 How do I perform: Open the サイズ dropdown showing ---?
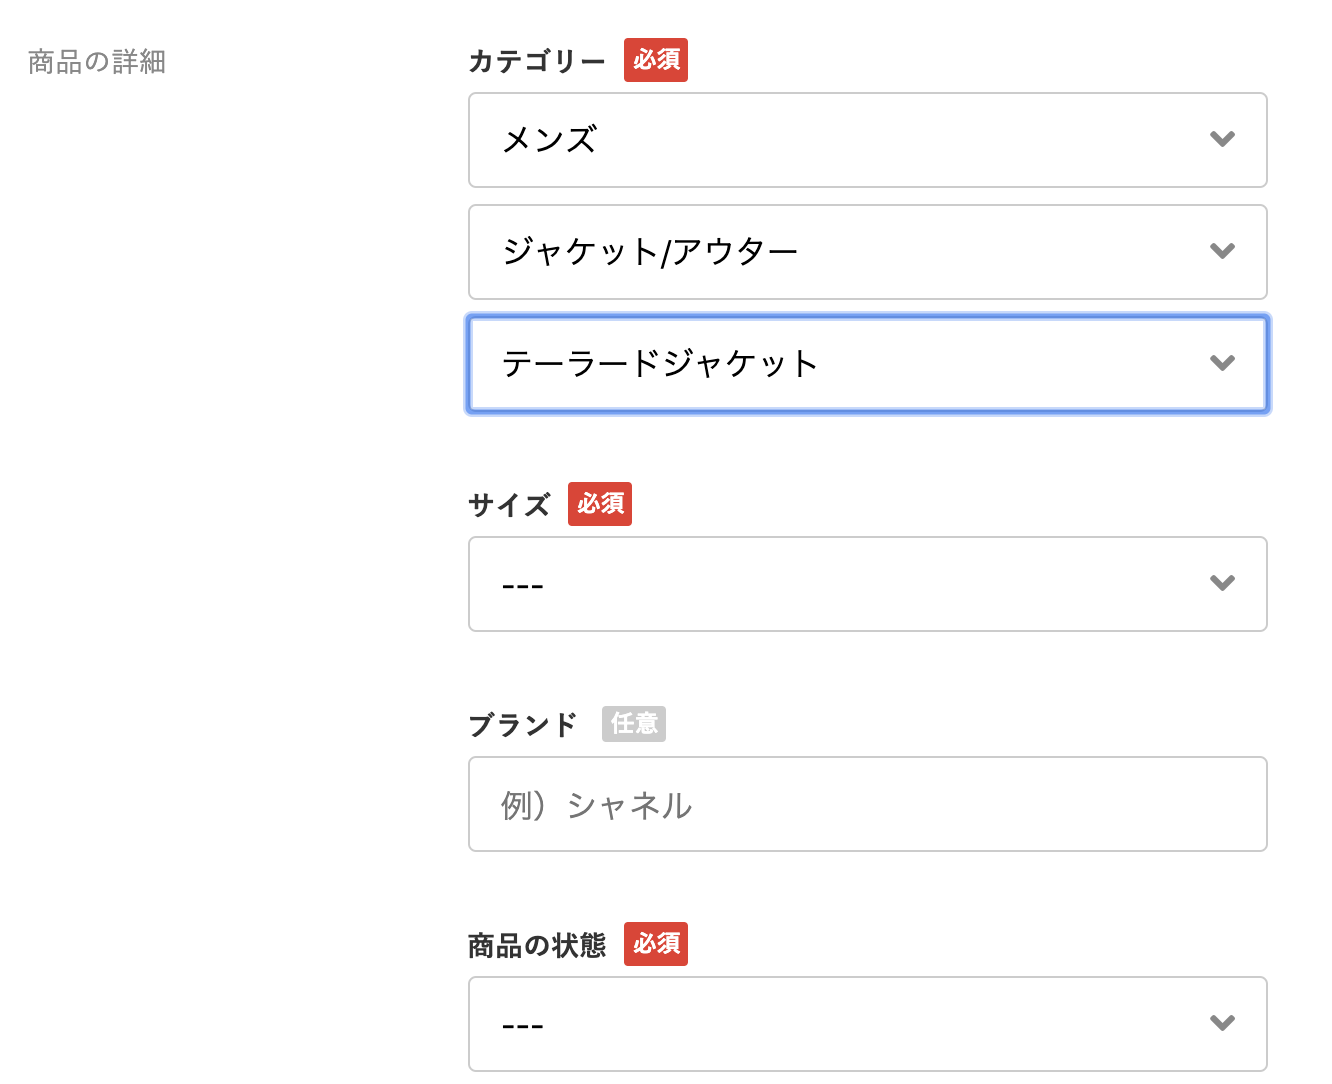[x=868, y=584]
